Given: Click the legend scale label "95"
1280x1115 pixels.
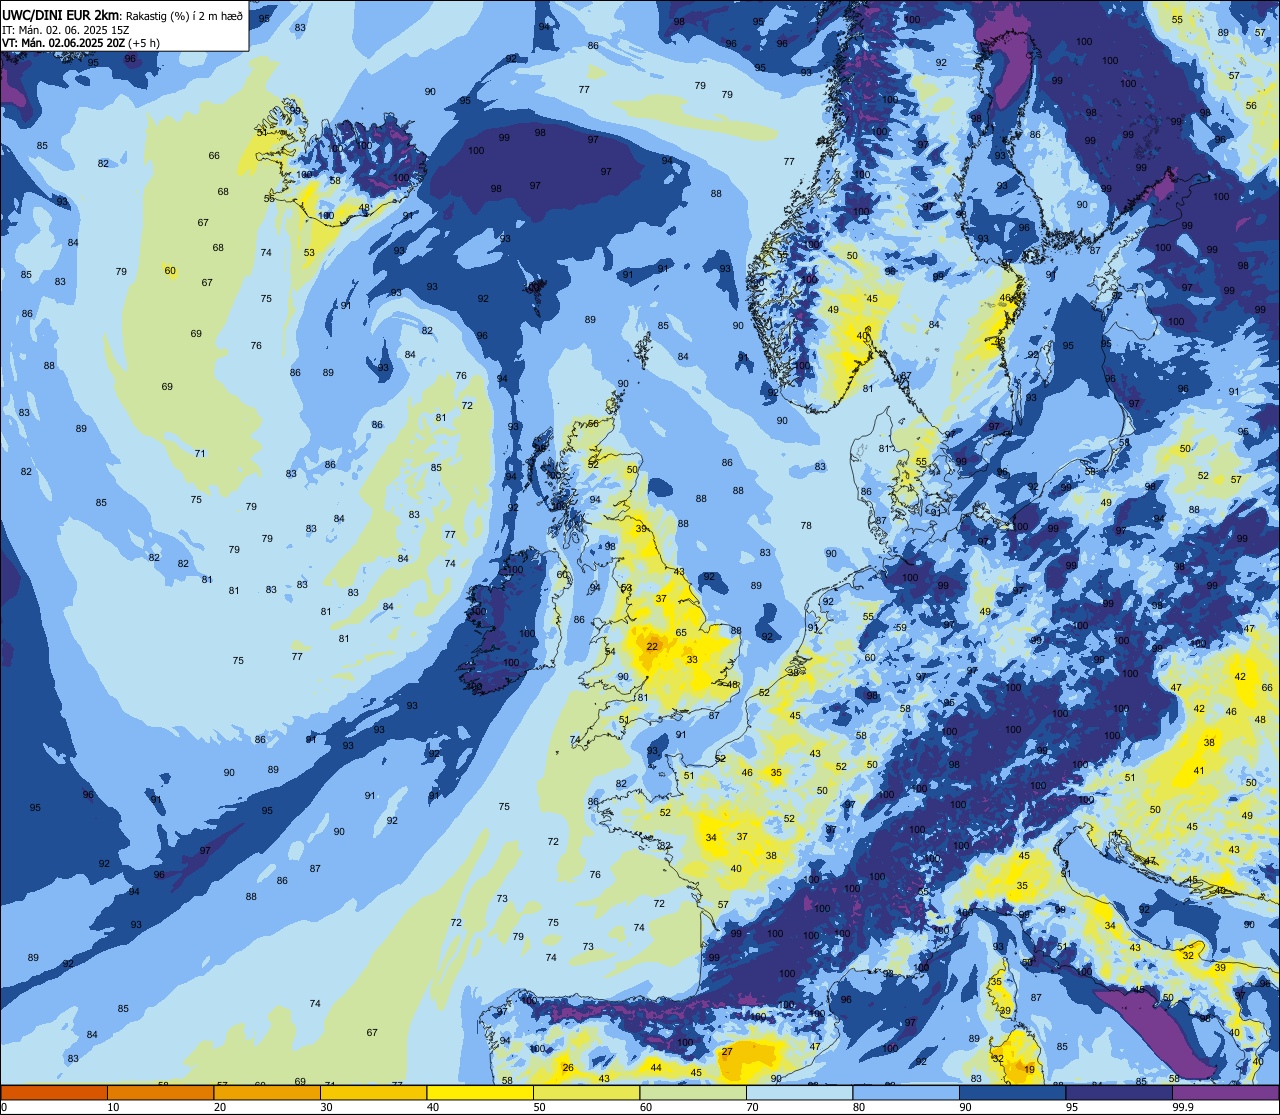Looking at the screenshot, I should pos(1071,1107).
